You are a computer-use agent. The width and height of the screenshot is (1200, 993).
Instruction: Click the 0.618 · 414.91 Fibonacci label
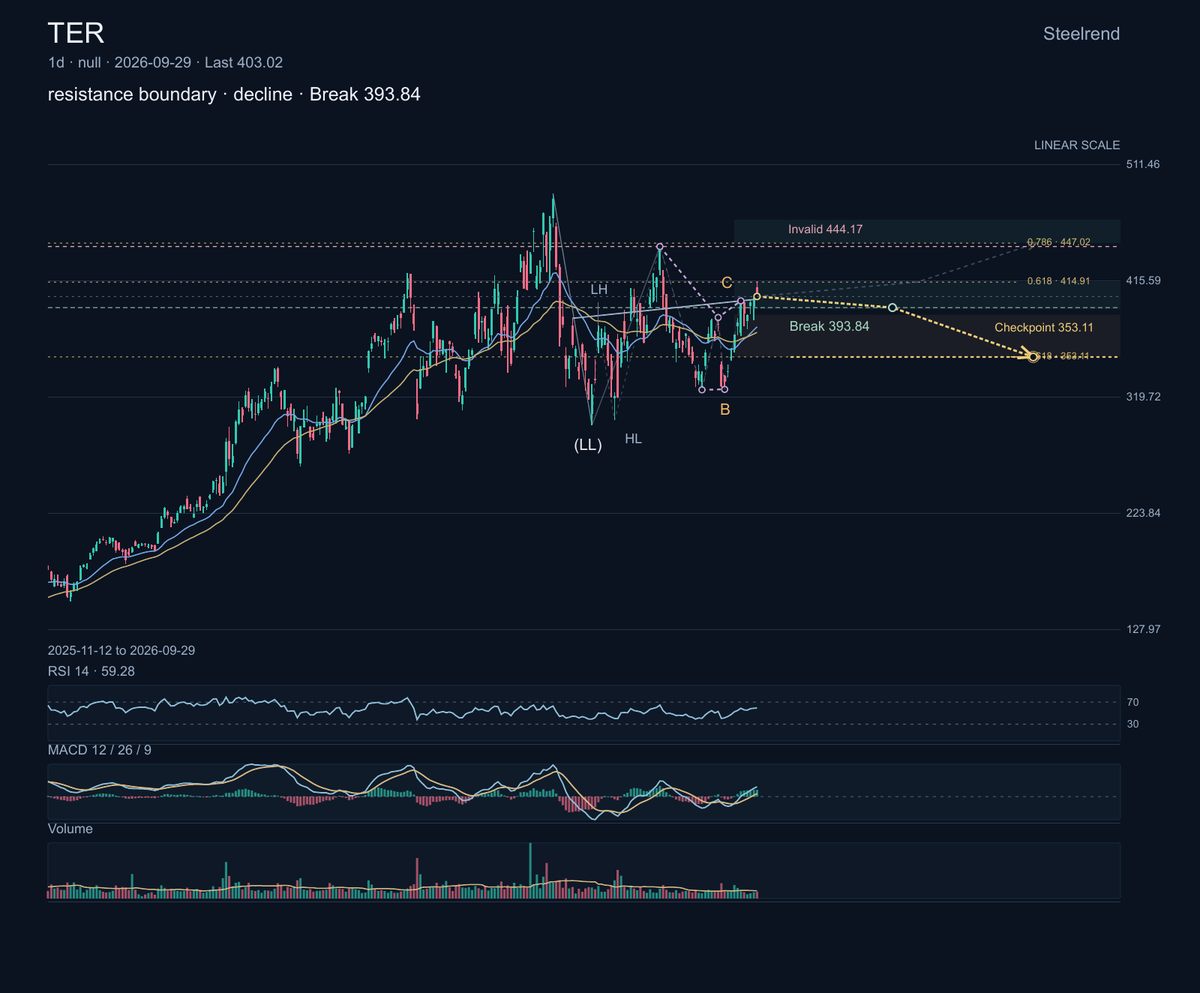1058,281
